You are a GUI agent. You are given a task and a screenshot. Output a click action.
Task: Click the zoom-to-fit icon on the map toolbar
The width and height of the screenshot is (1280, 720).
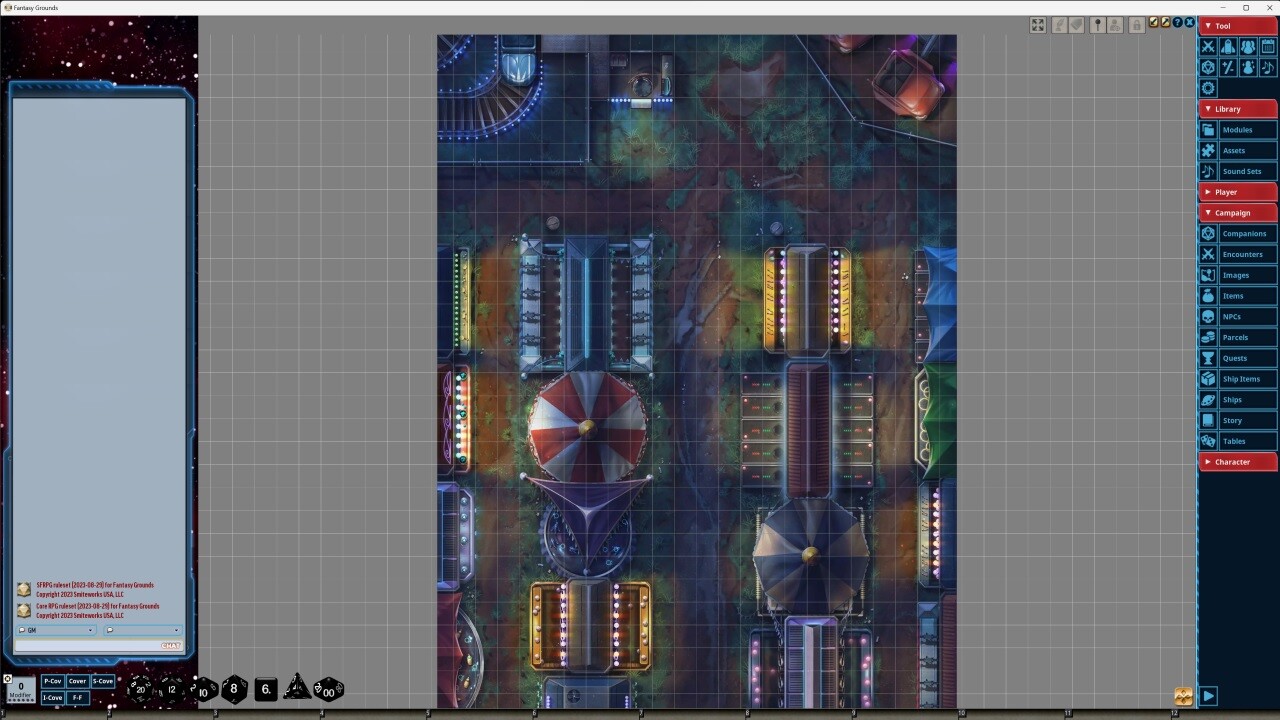pyautogui.click(x=1037, y=25)
